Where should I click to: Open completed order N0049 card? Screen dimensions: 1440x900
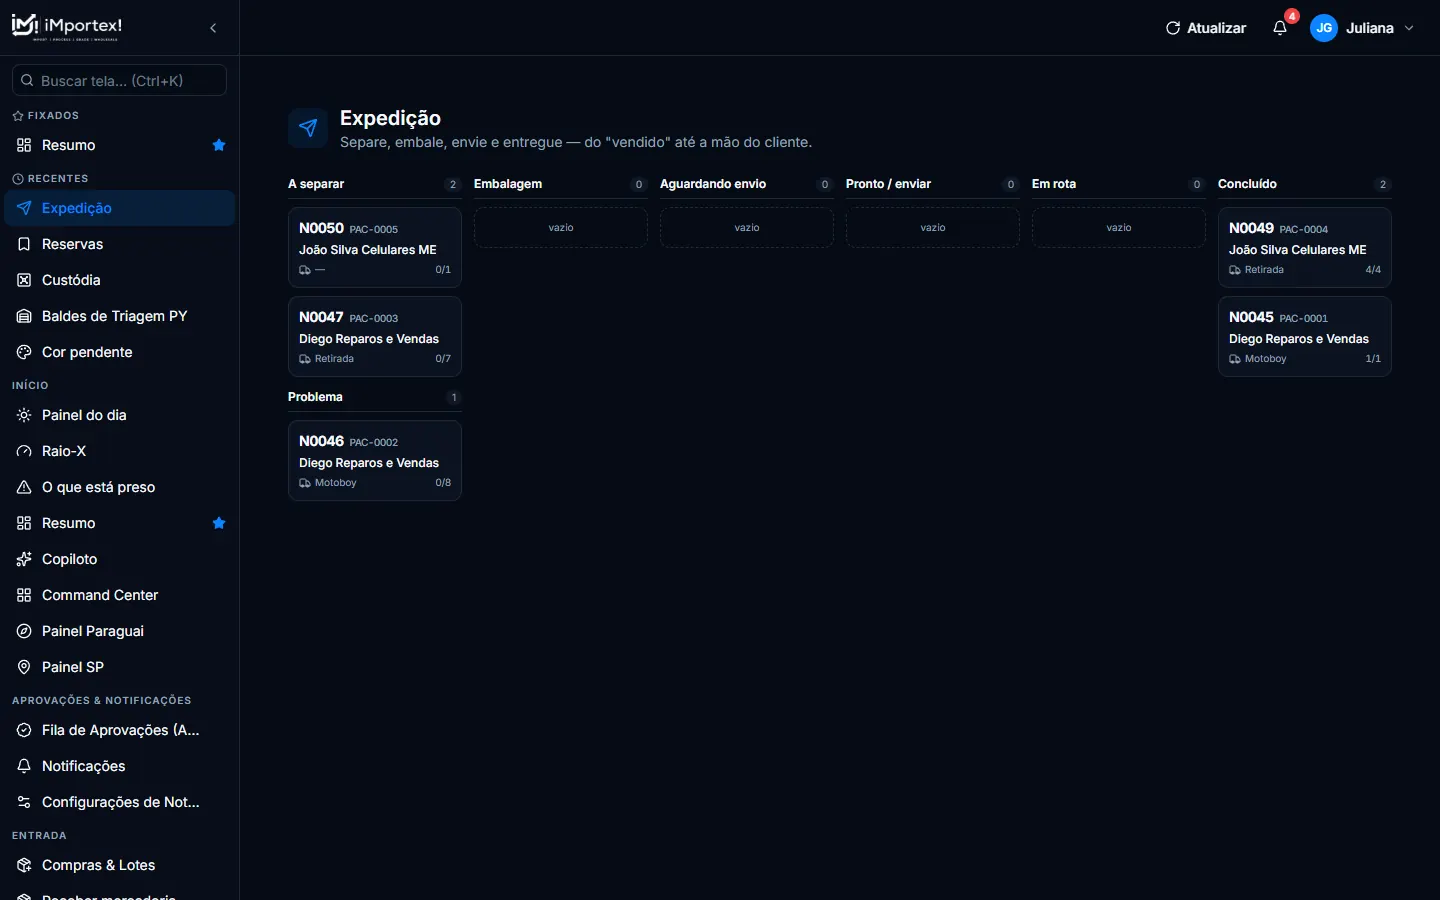(x=1305, y=247)
